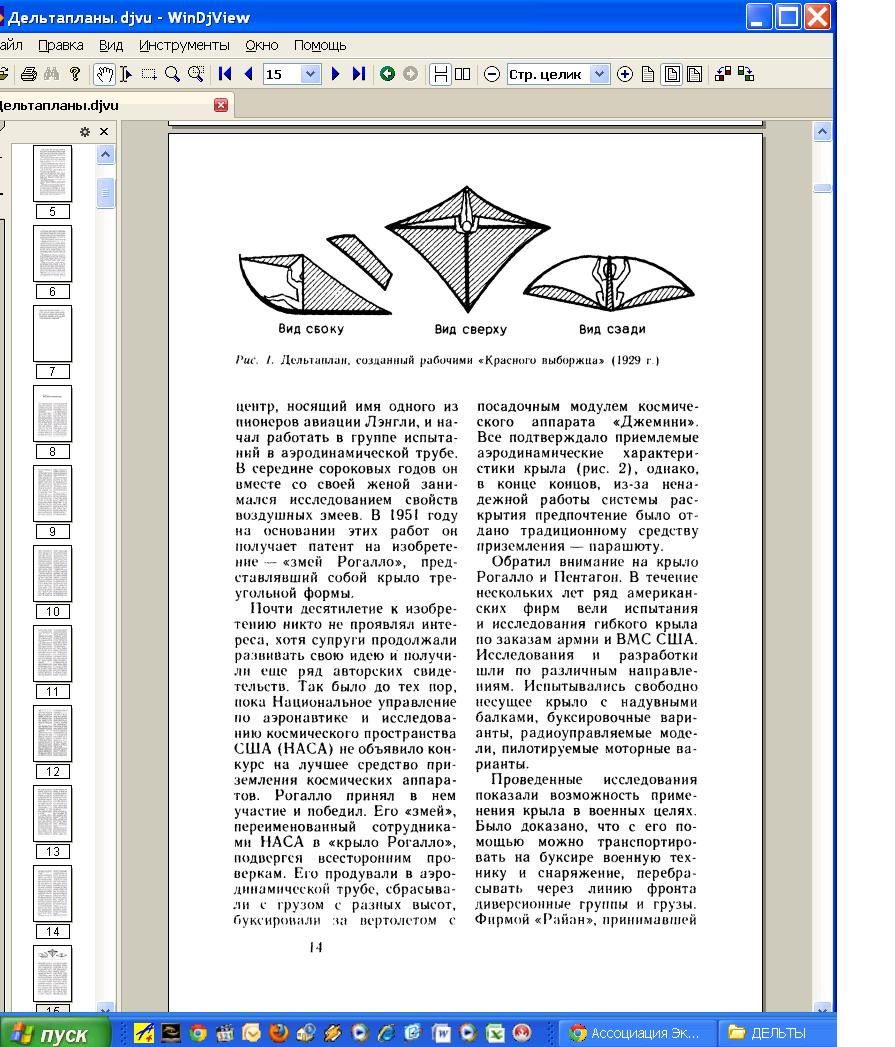Click the Help question mark icon

[75, 74]
